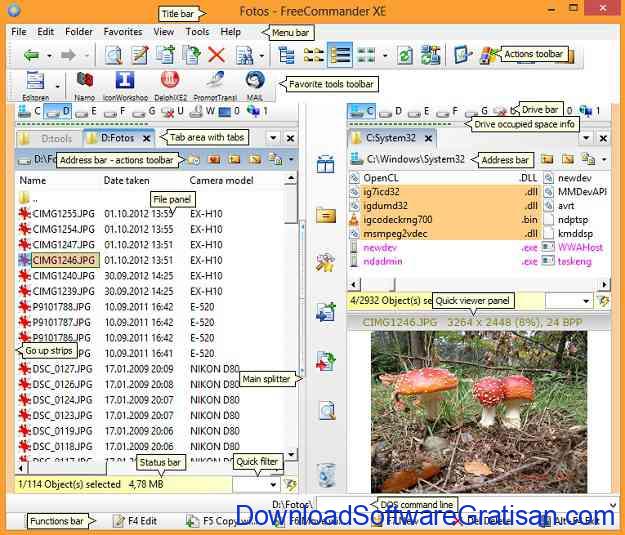Click right panel horizontal scrollbar right arrow

(604, 285)
